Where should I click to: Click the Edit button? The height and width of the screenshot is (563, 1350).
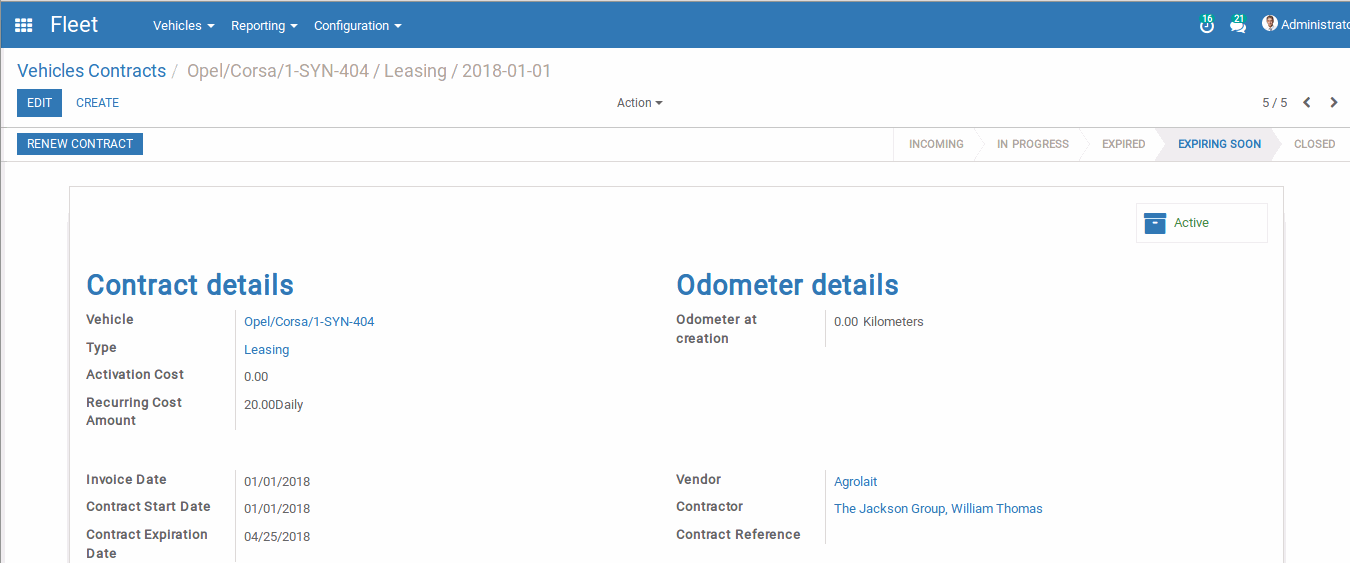click(x=39, y=103)
